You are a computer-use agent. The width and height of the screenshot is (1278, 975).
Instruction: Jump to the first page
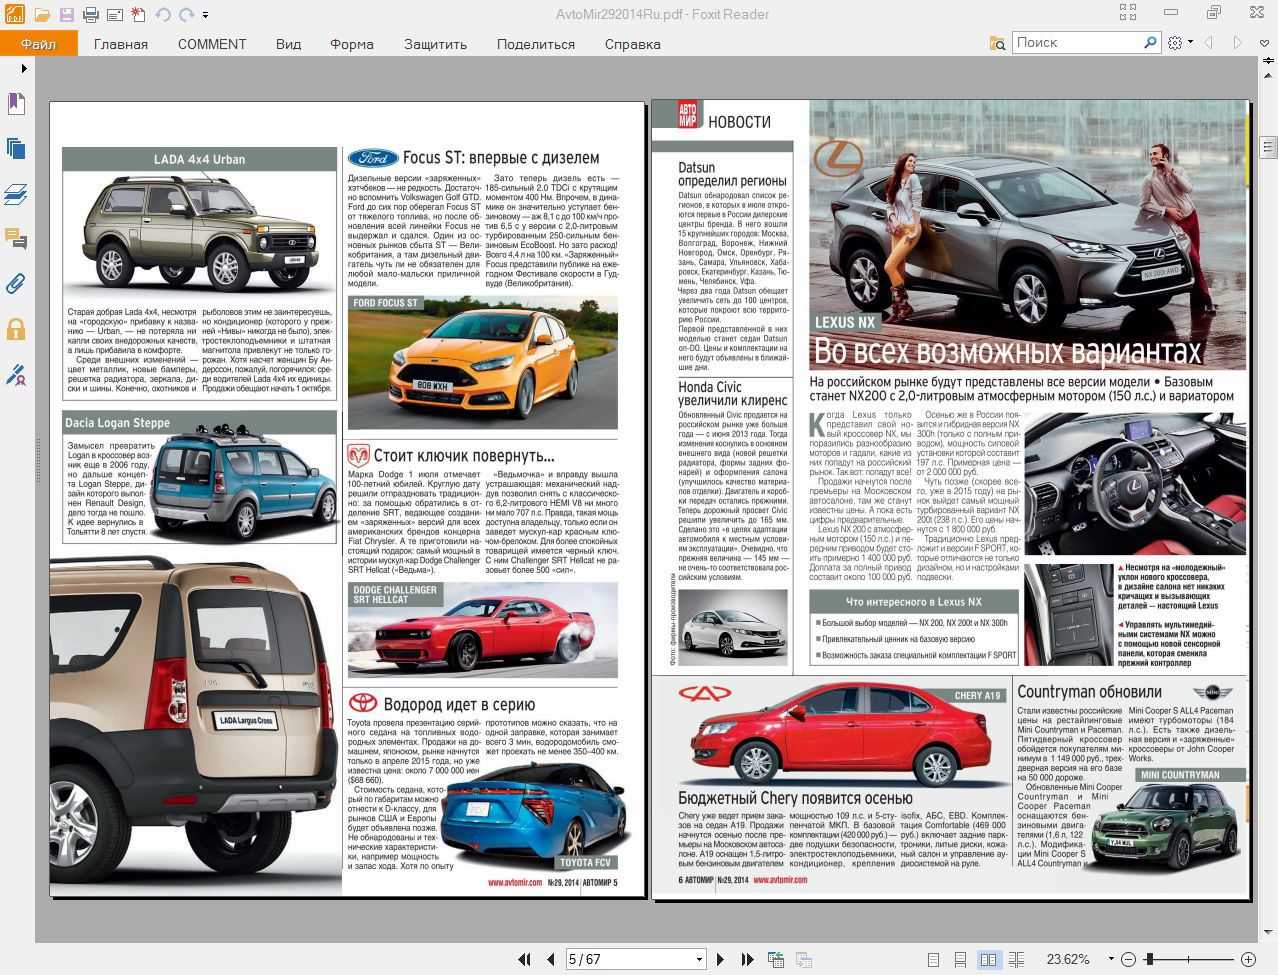pyautogui.click(x=524, y=959)
